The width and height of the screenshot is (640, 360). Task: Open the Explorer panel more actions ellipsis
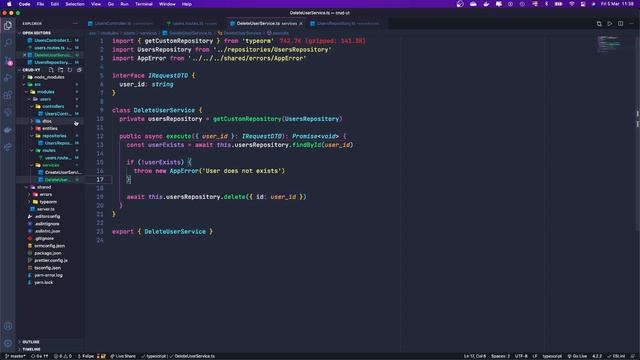point(75,24)
